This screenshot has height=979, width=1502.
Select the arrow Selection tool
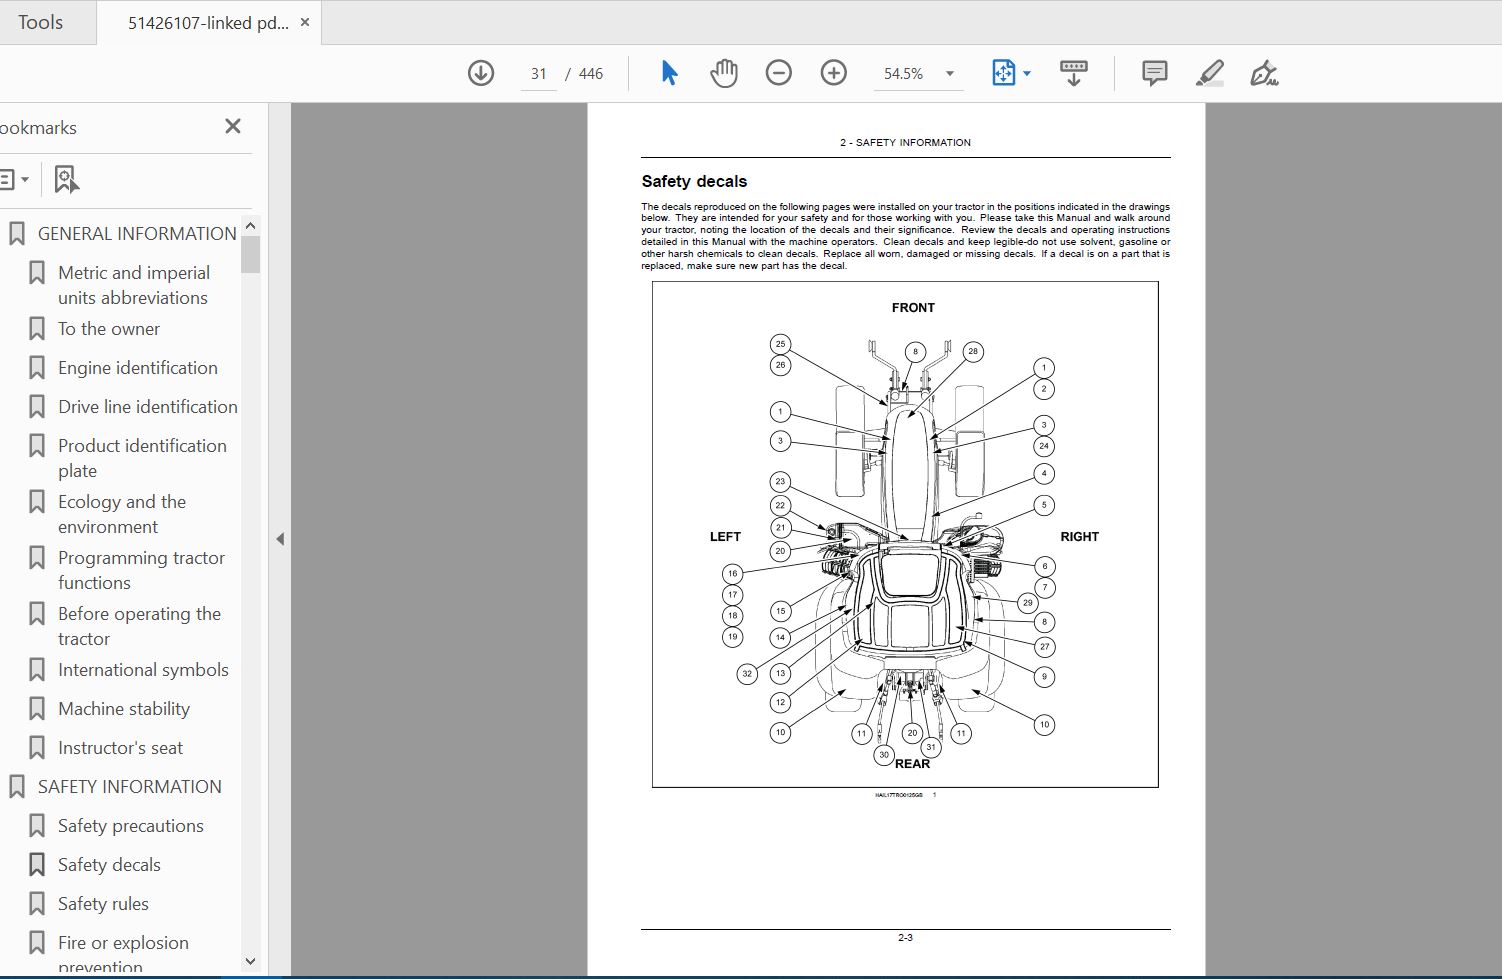pyautogui.click(x=669, y=73)
